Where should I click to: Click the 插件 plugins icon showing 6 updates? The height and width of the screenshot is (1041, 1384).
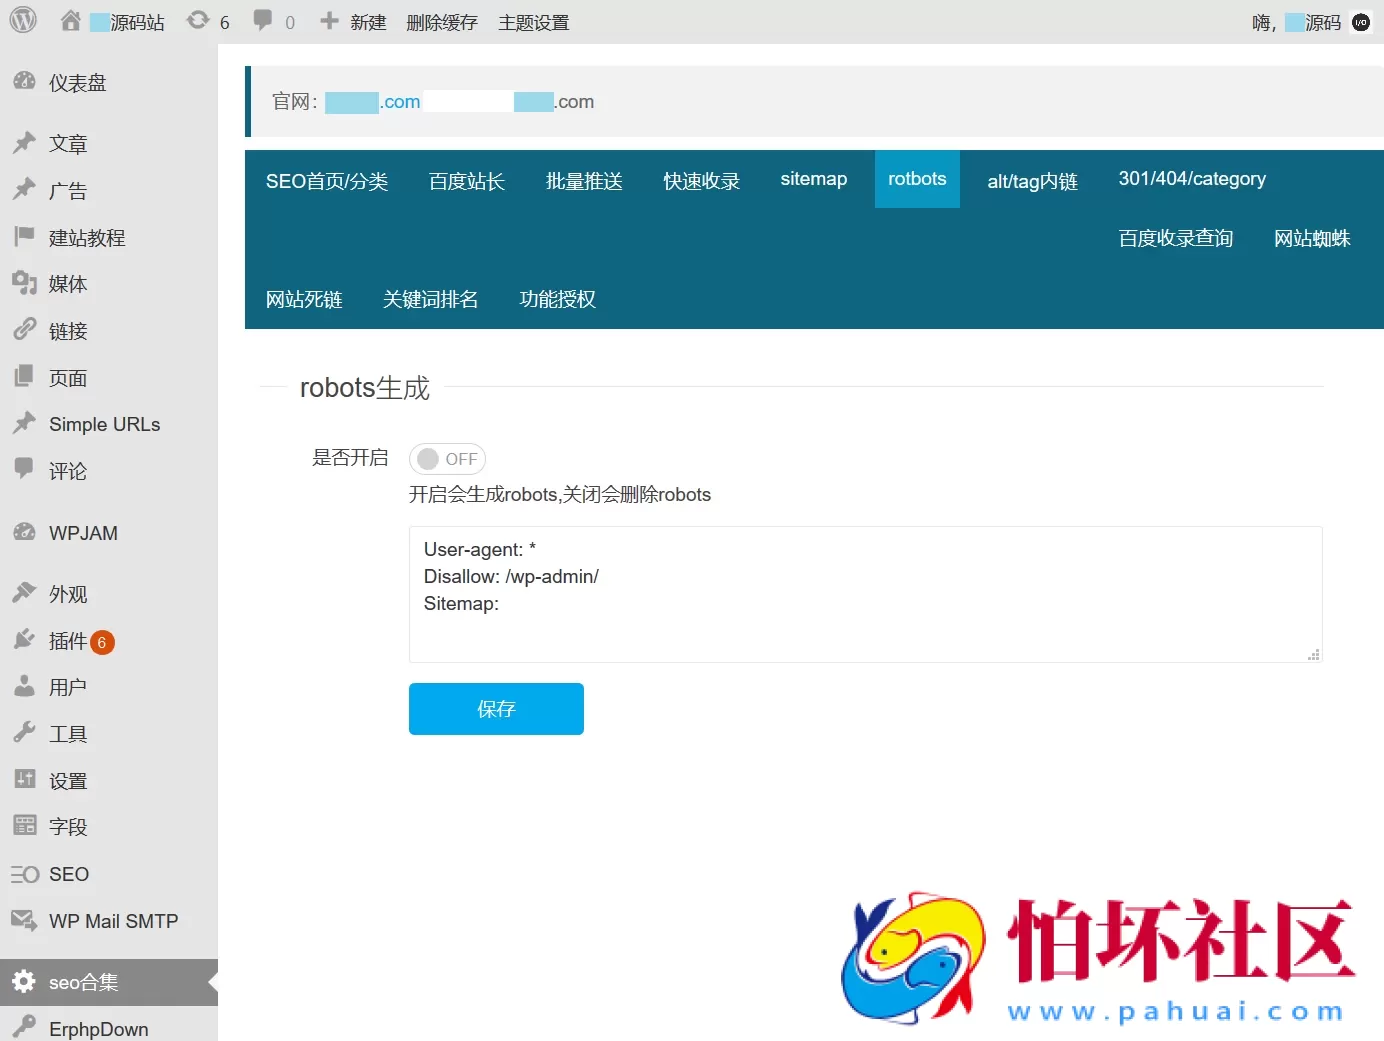point(24,641)
